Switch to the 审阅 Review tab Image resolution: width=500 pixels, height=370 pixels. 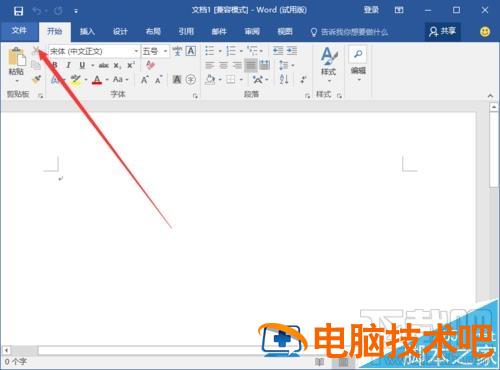tap(252, 32)
